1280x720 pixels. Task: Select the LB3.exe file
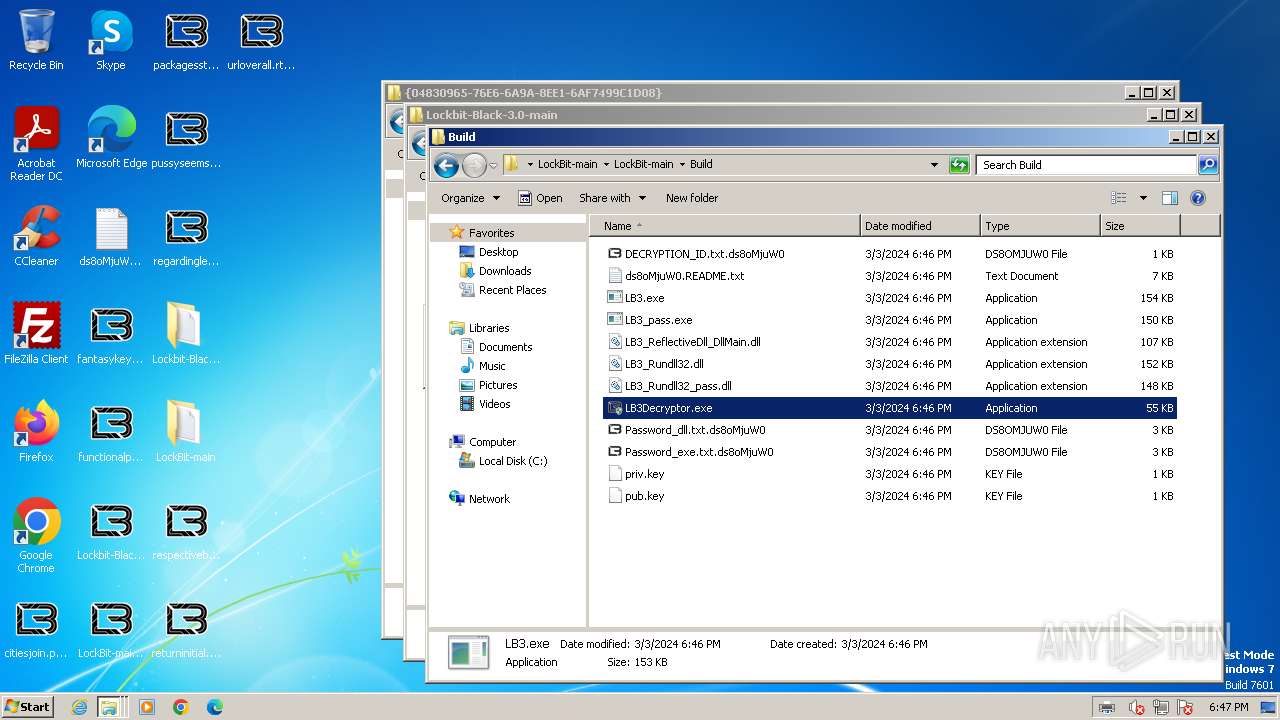point(890,298)
